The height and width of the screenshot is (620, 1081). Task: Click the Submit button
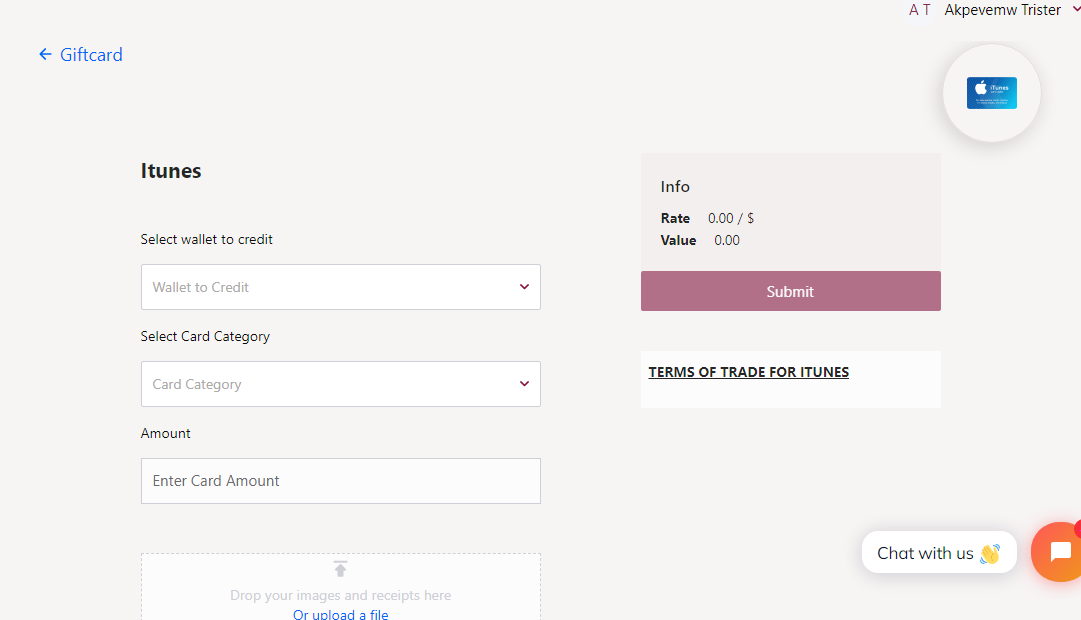coord(791,291)
